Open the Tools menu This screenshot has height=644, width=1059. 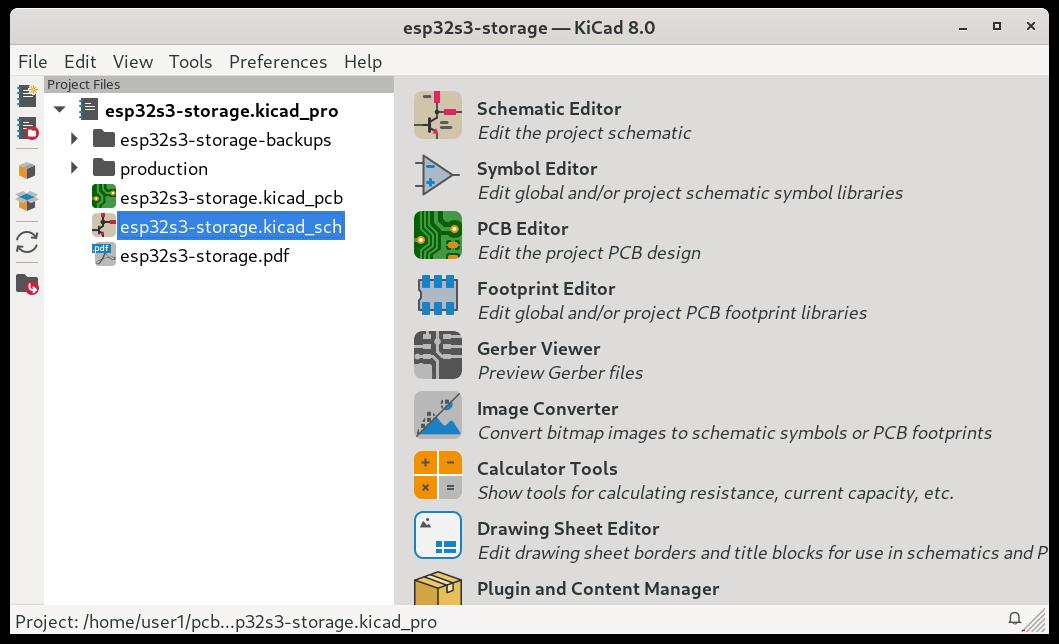[190, 61]
